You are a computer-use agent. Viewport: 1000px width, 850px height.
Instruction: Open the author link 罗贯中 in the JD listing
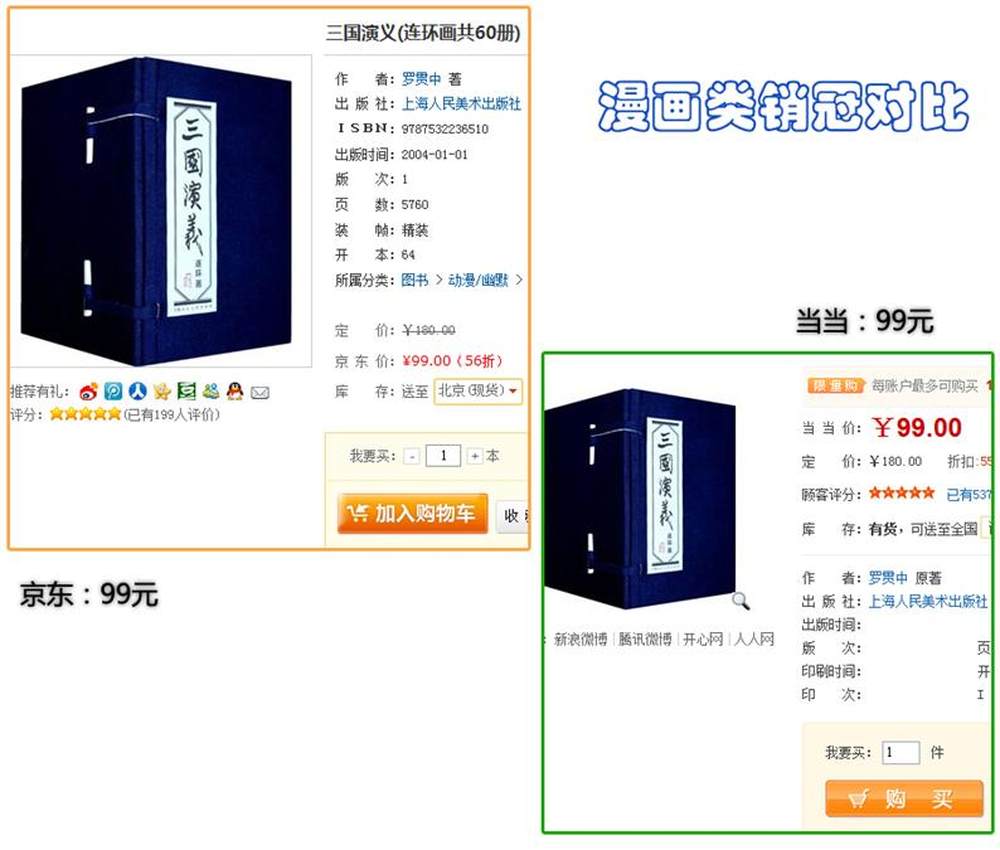pos(421,79)
